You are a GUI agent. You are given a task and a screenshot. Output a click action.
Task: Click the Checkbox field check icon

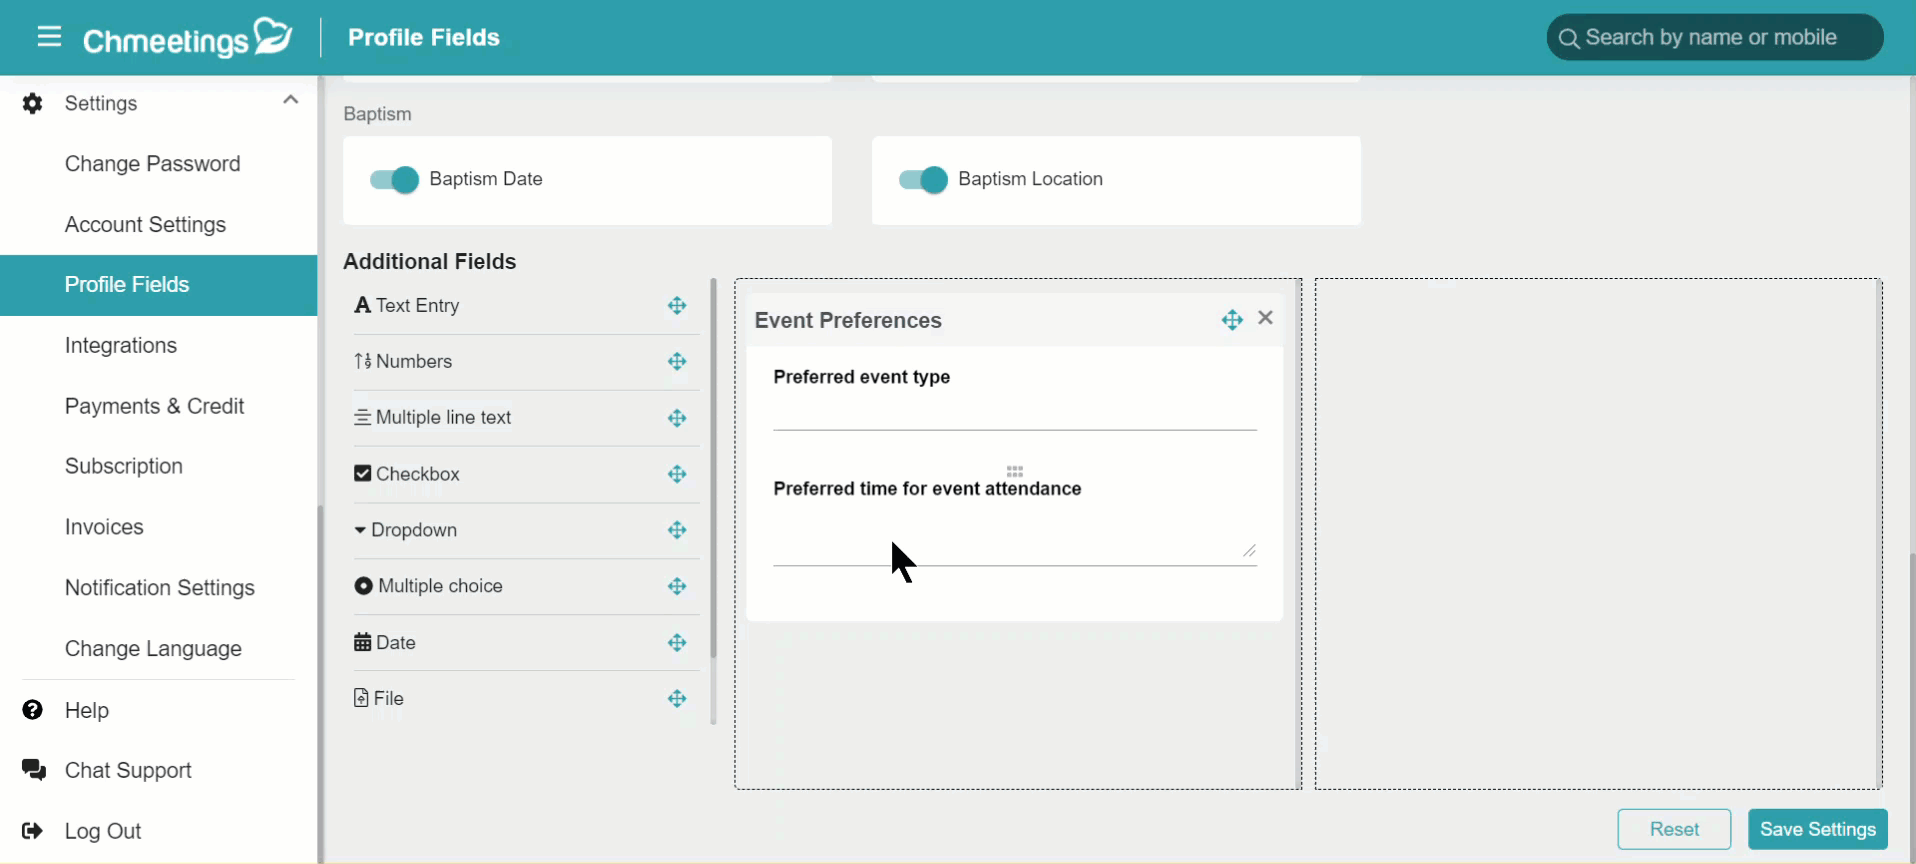click(362, 473)
